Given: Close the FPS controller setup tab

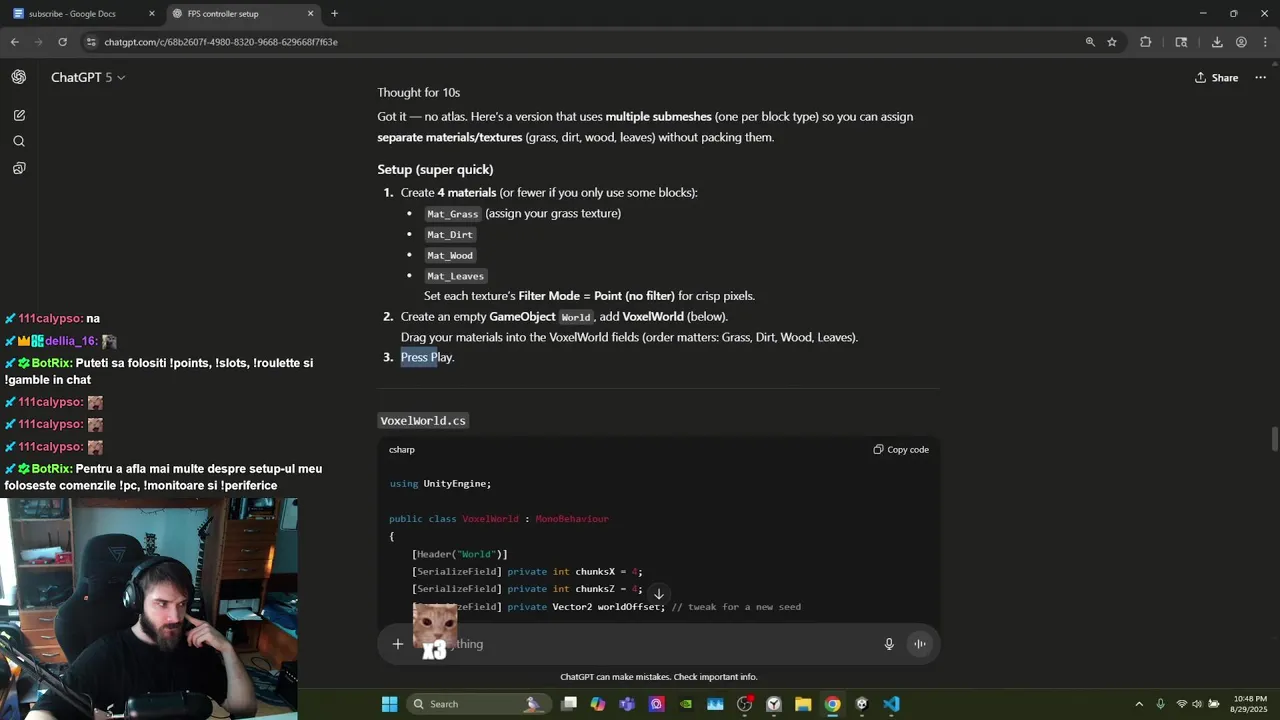Looking at the screenshot, I should coord(310,14).
